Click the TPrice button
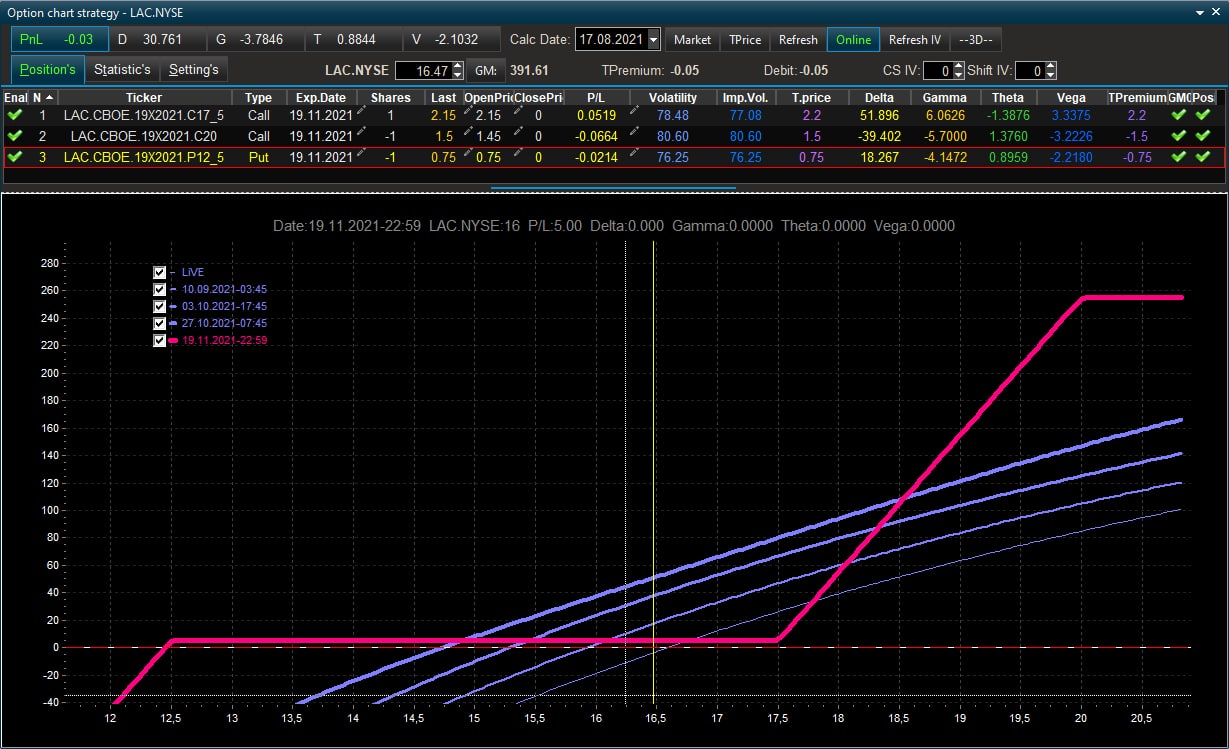The width and height of the screenshot is (1229, 749). click(x=745, y=40)
